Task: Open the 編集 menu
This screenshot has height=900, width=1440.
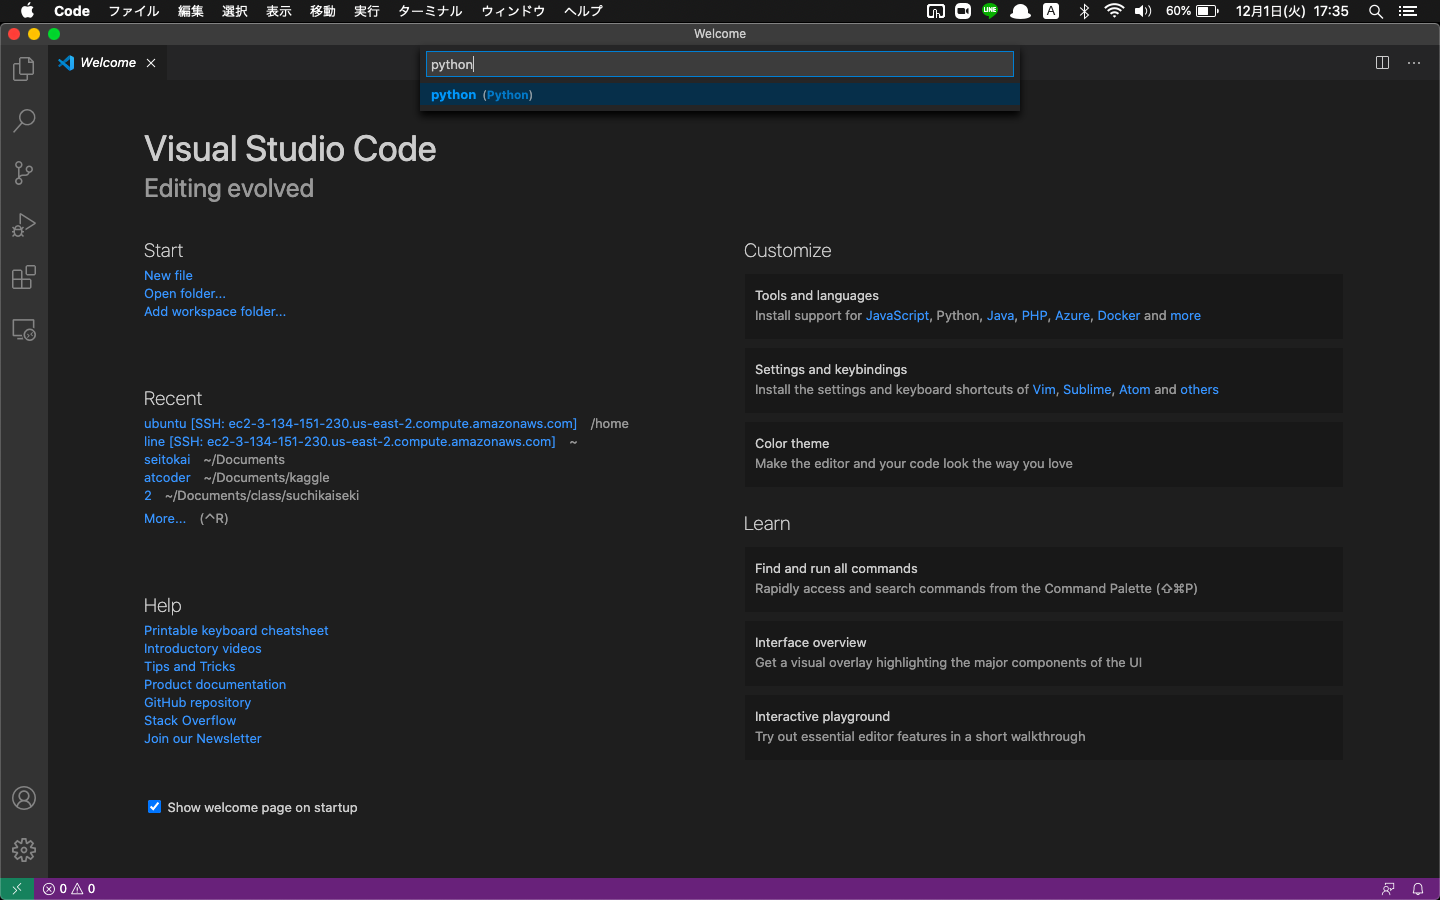Action: click(191, 11)
